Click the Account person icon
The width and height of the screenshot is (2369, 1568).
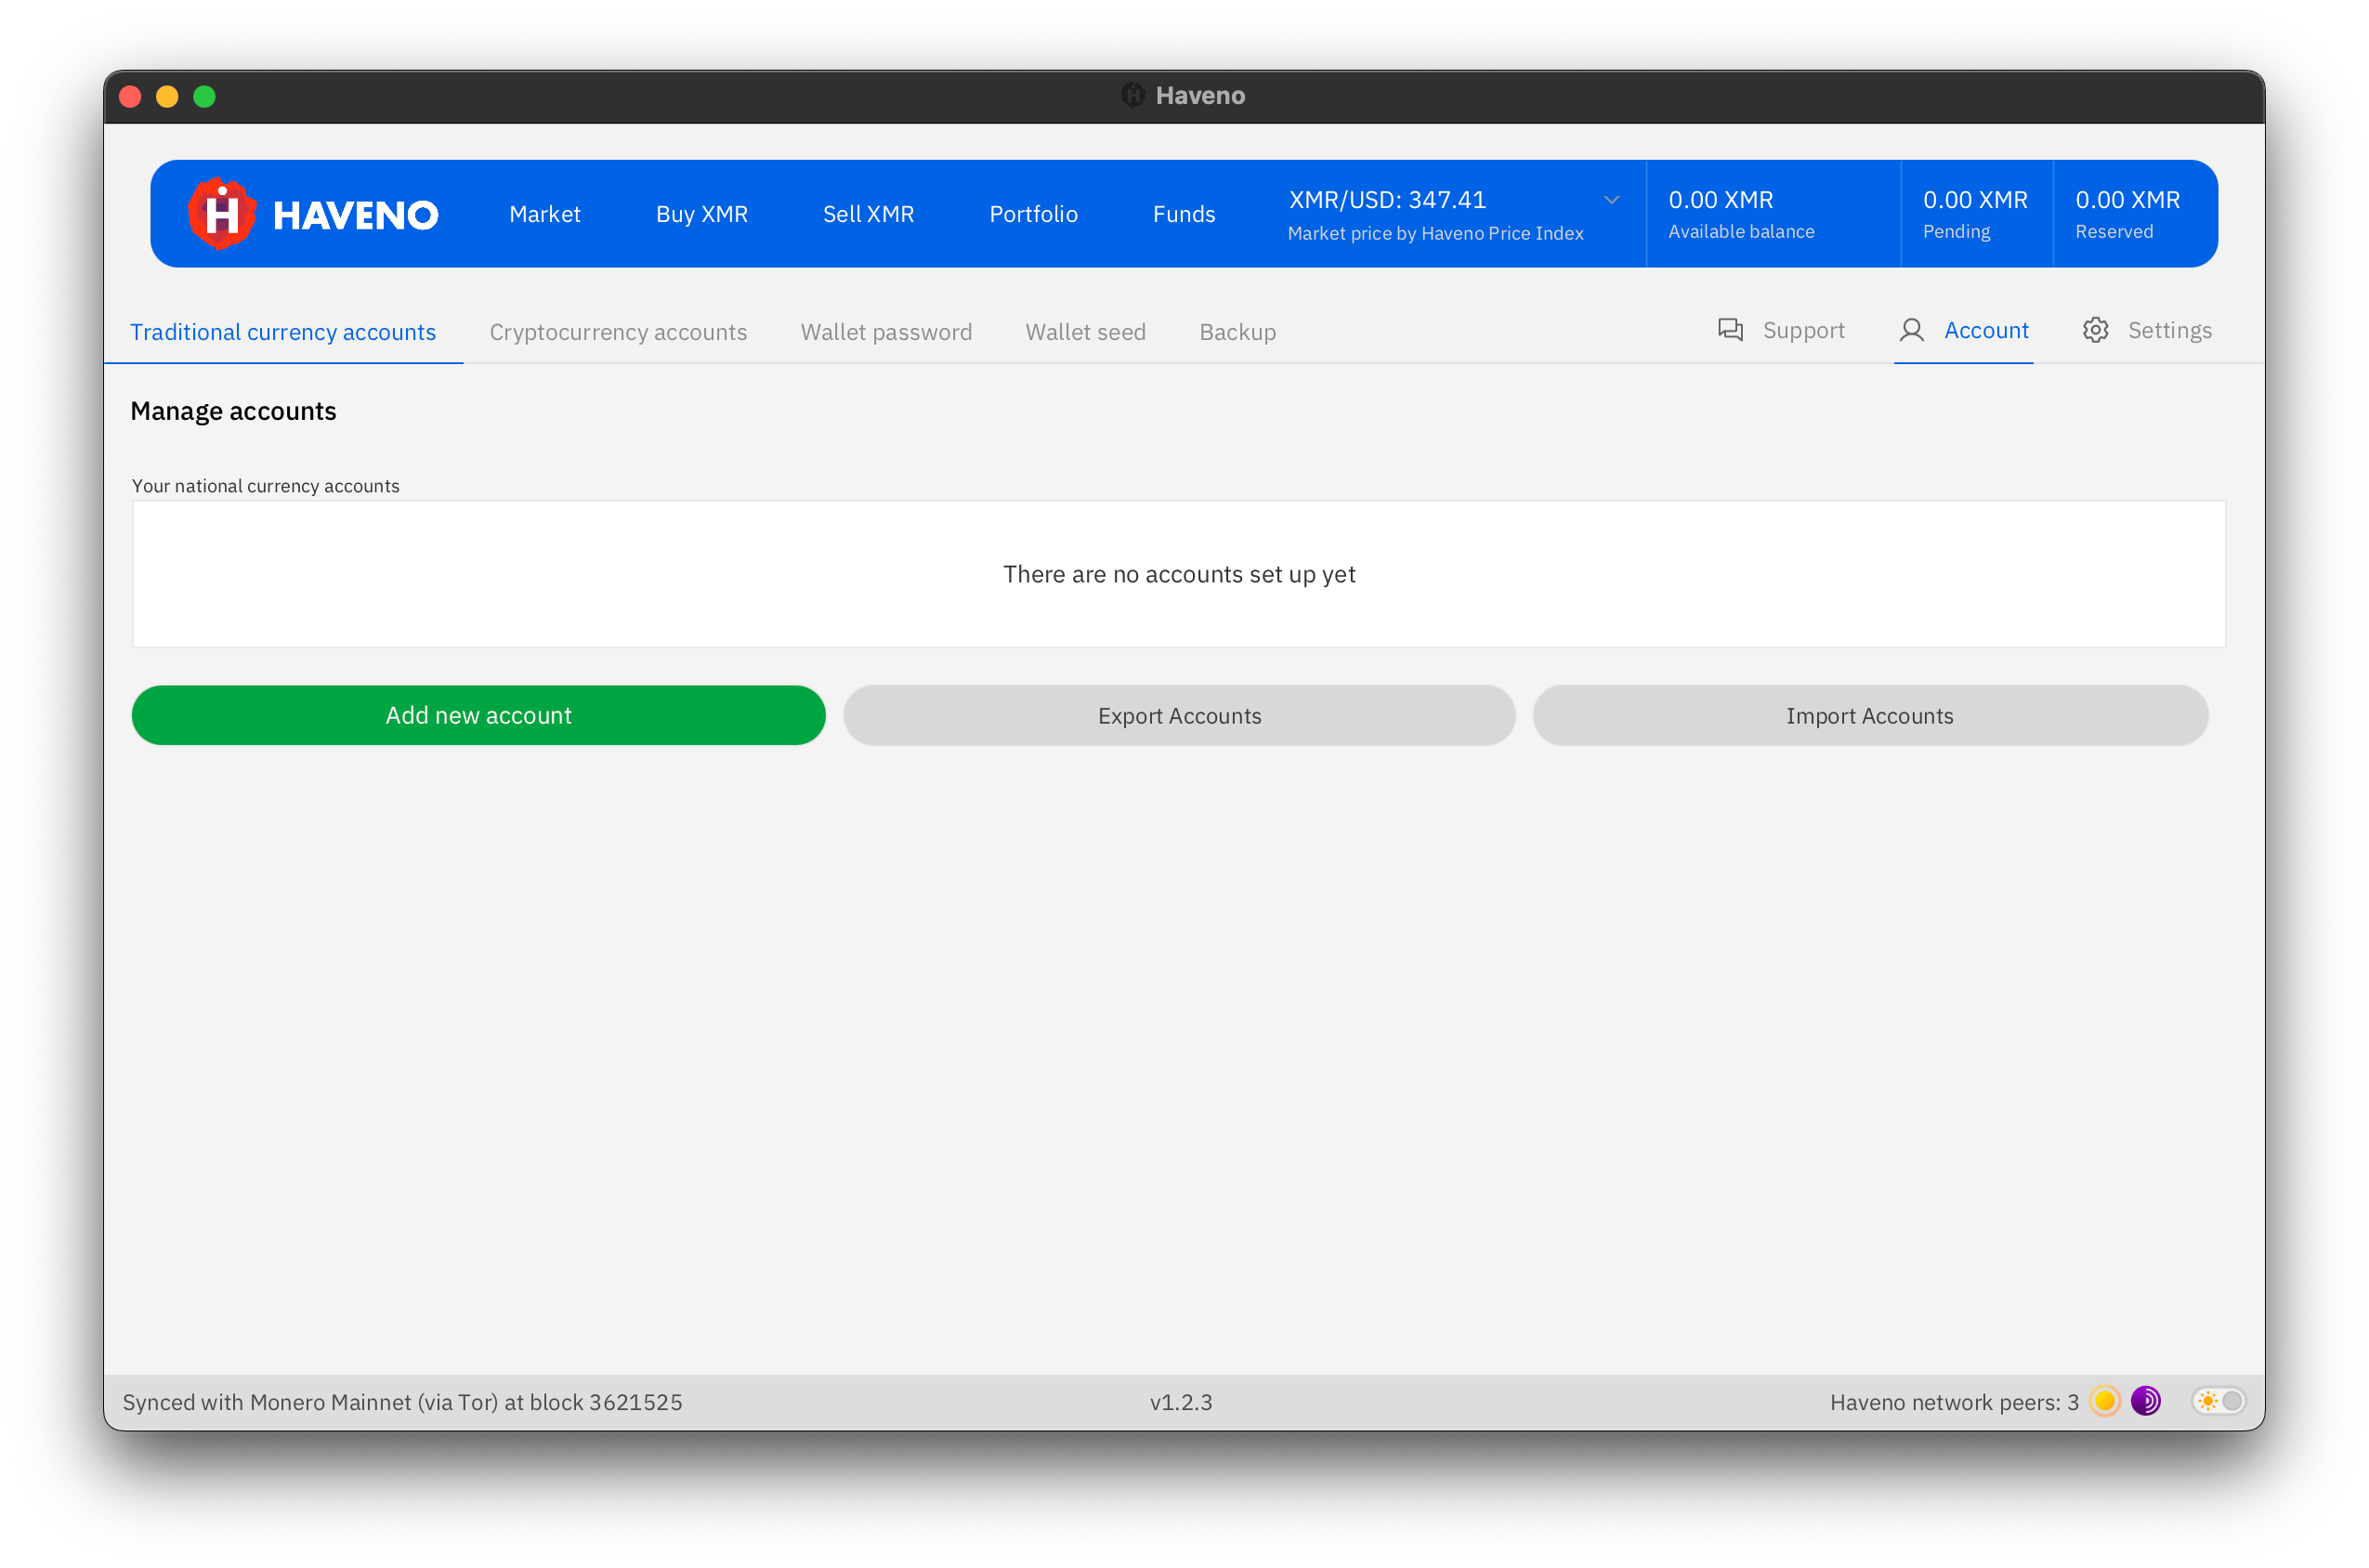click(x=1911, y=330)
